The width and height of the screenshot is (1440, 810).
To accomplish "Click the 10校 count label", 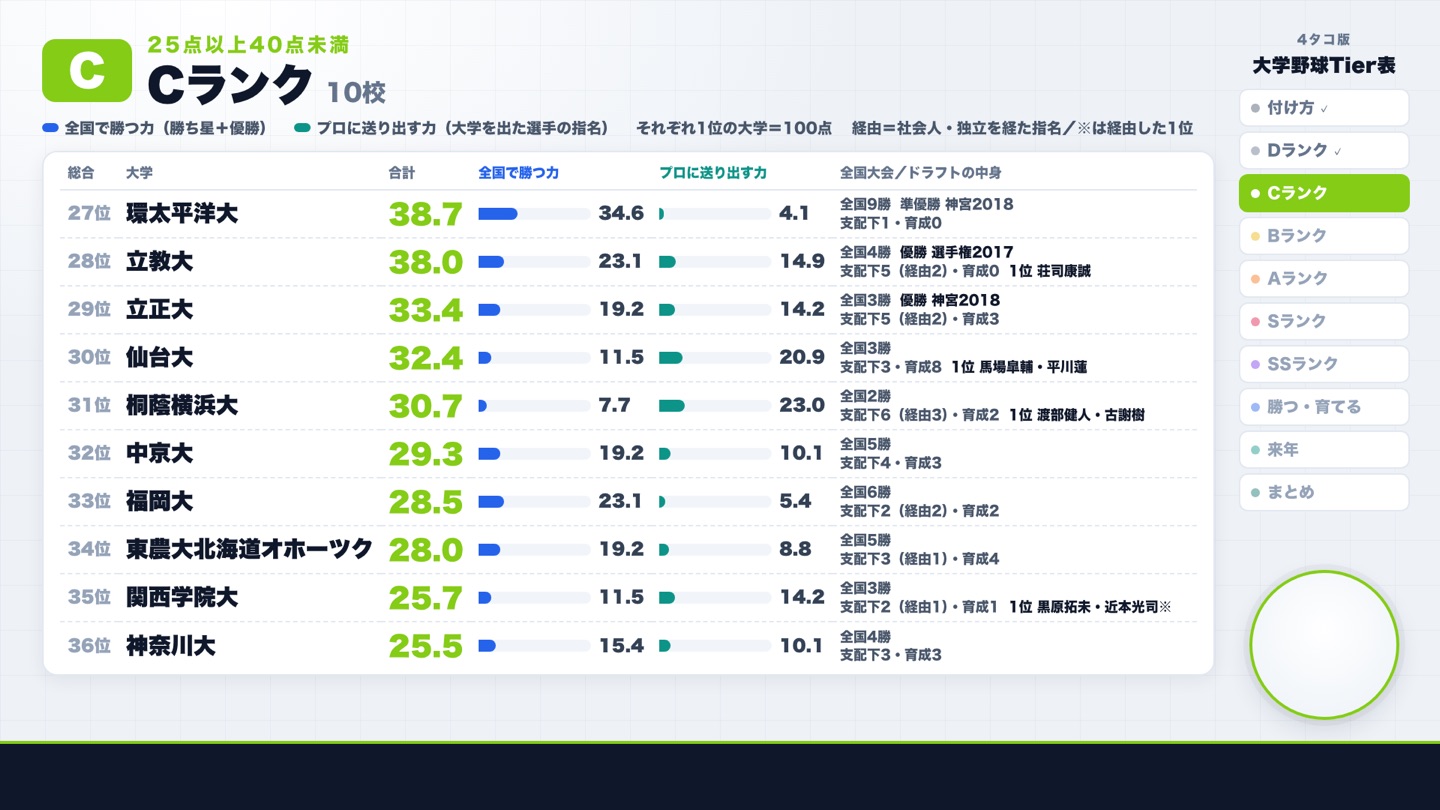I will (356, 93).
